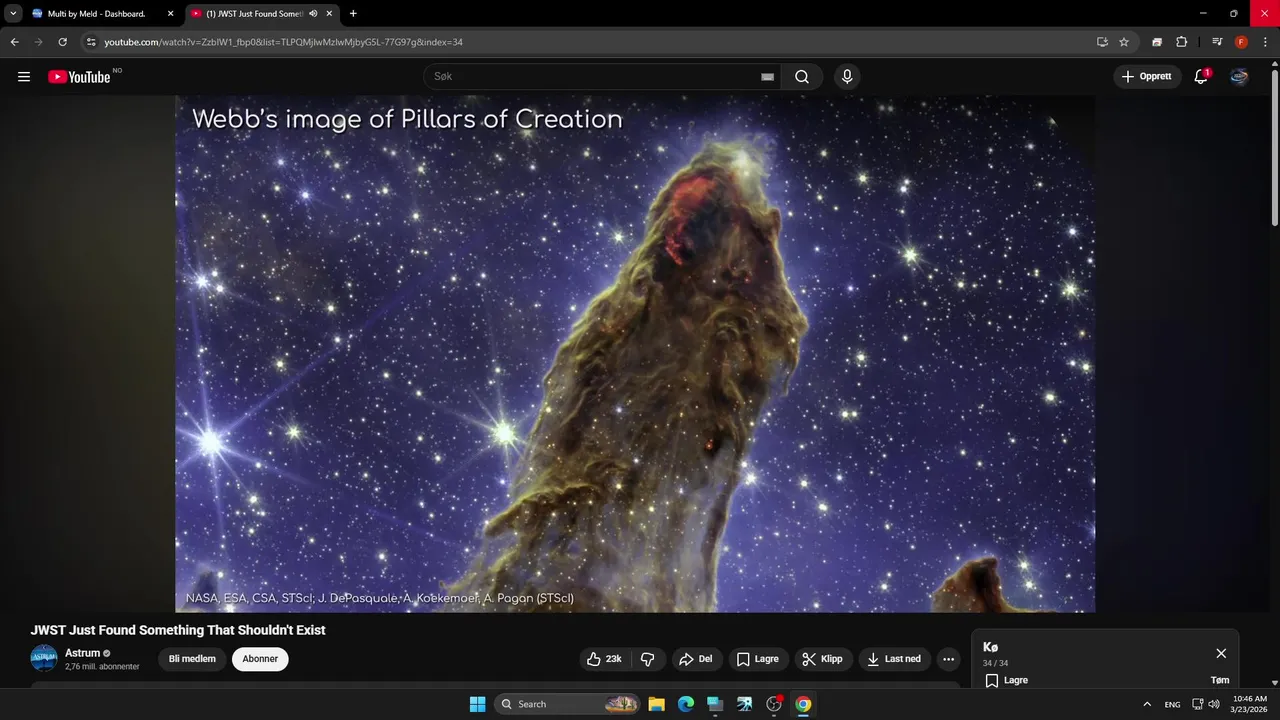This screenshot has height=720, width=1280.
Task: Click the video player showing Pillars of Creation
Action: pos(635,354)
